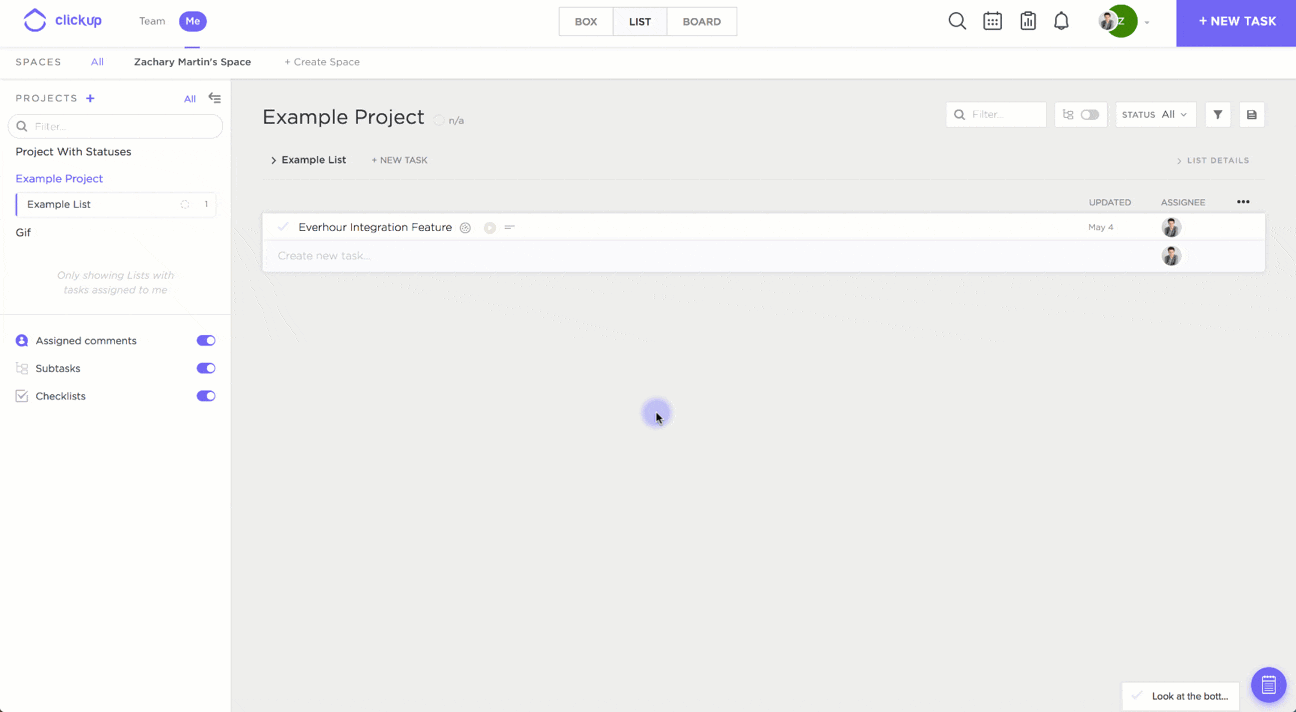The width and height of the screenshot is (1296, 712).
Task: Expand the Example List chevron
Action: point(273,160)
